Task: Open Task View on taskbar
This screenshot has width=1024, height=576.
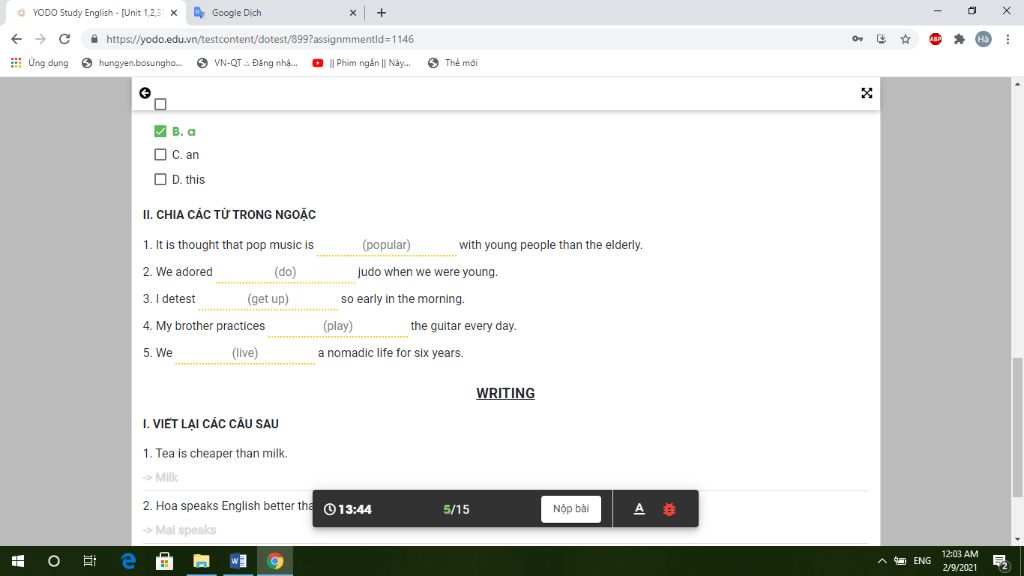Action: [x=89, y=561]
